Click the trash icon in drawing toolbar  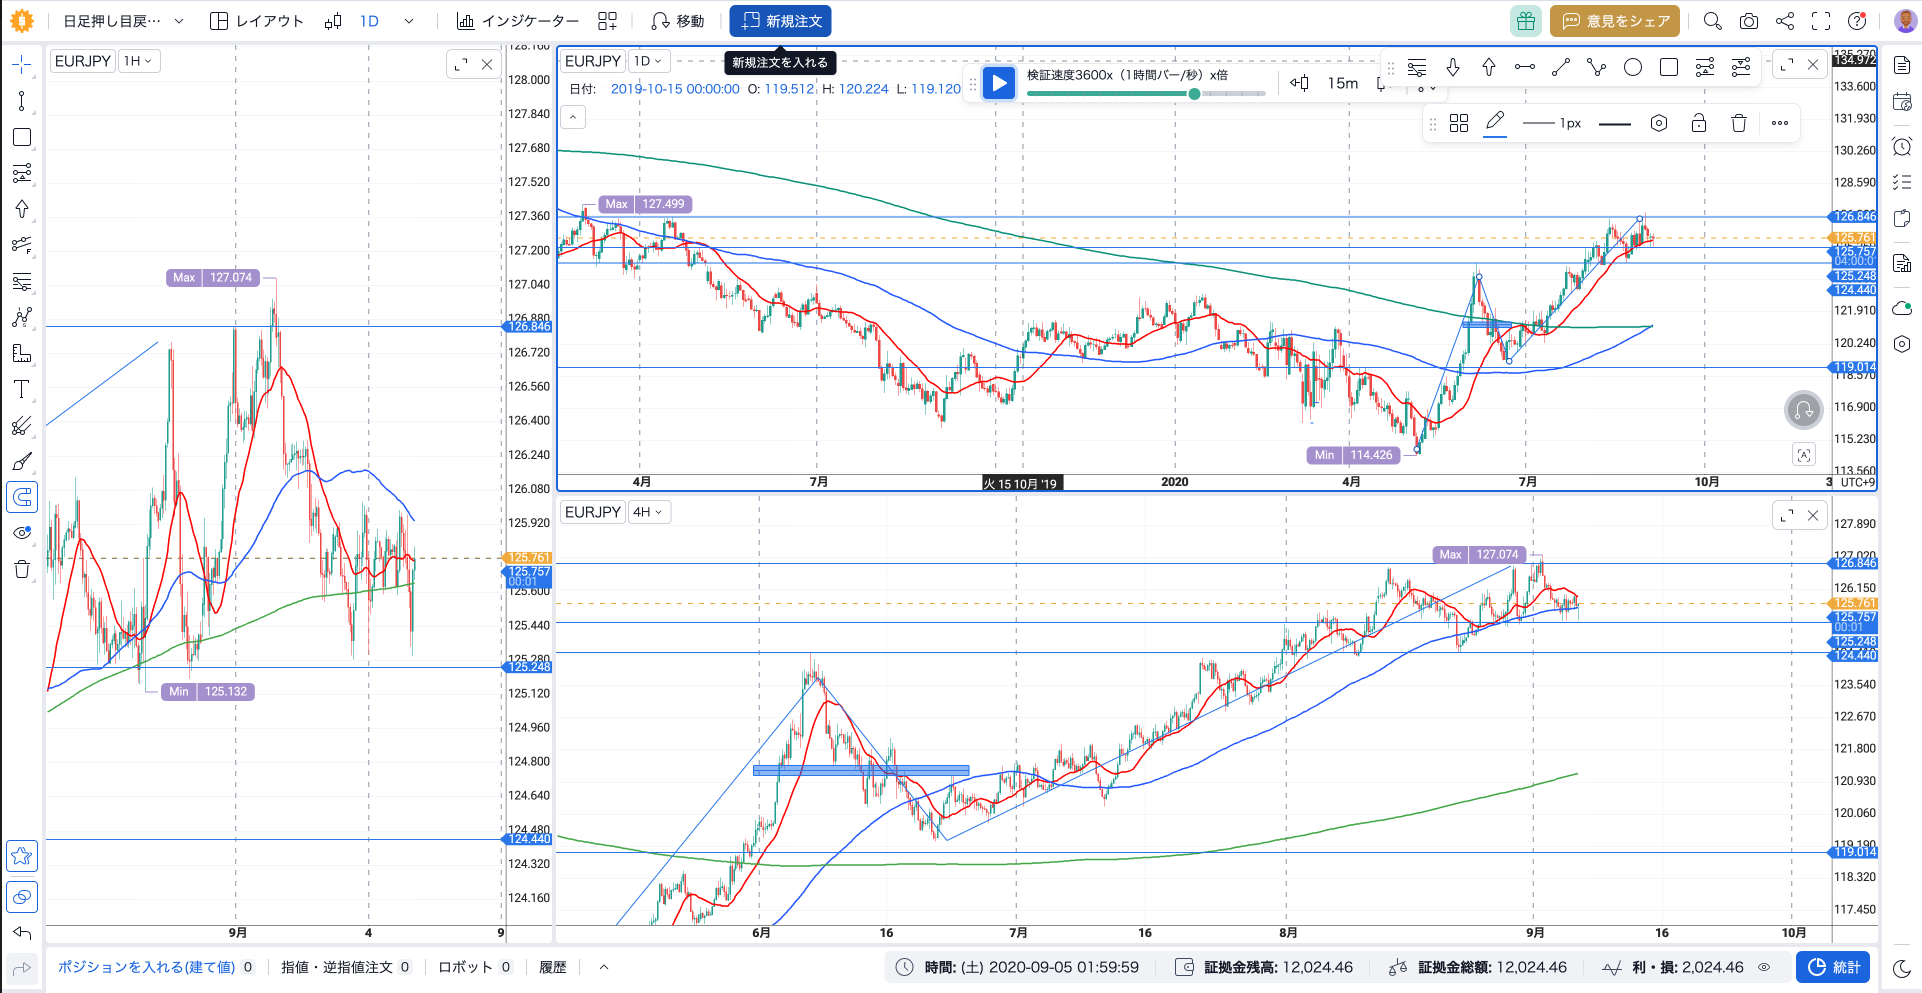point(1739,123)
